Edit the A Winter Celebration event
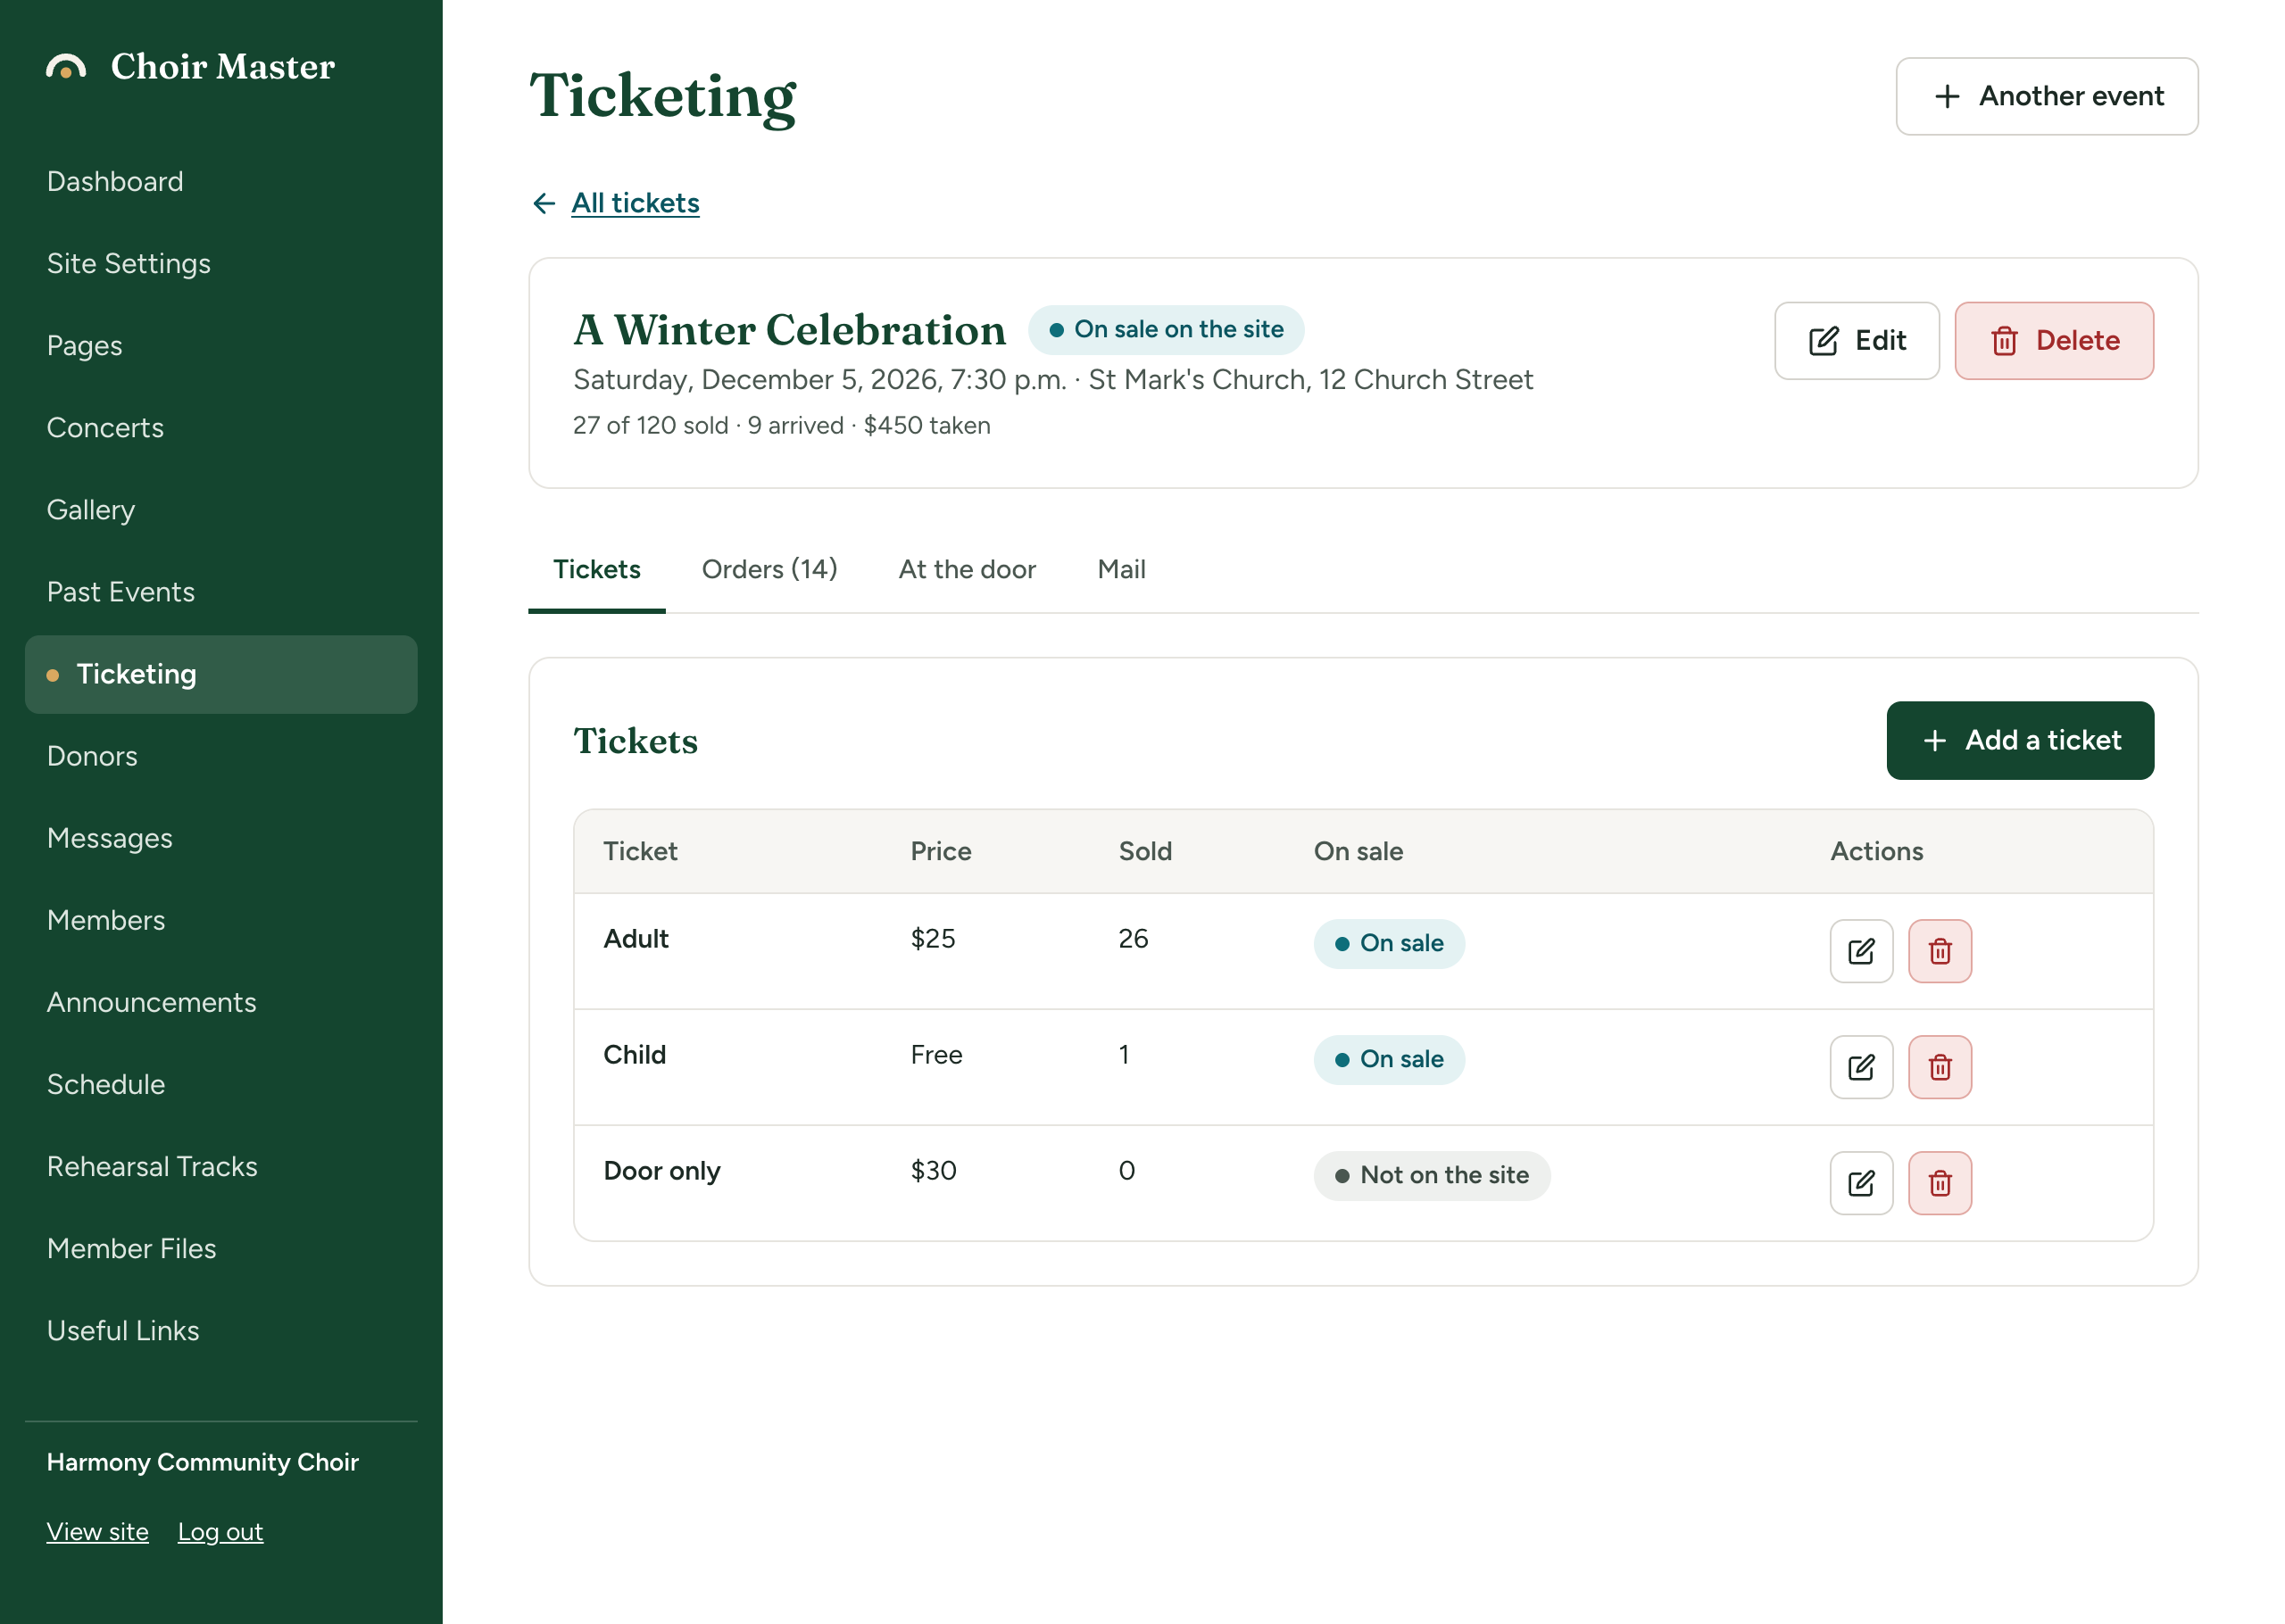The image size is (2285, 1624). [x=1856, y=341]
